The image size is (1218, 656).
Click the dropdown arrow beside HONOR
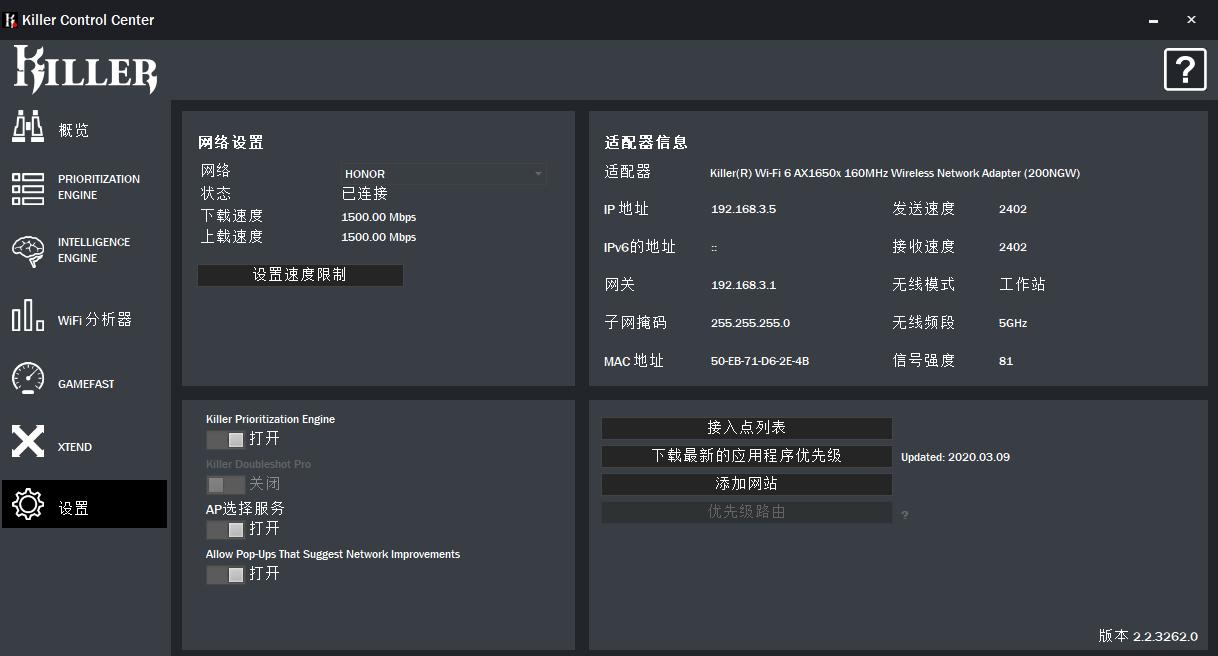click(x=538, y=173)
